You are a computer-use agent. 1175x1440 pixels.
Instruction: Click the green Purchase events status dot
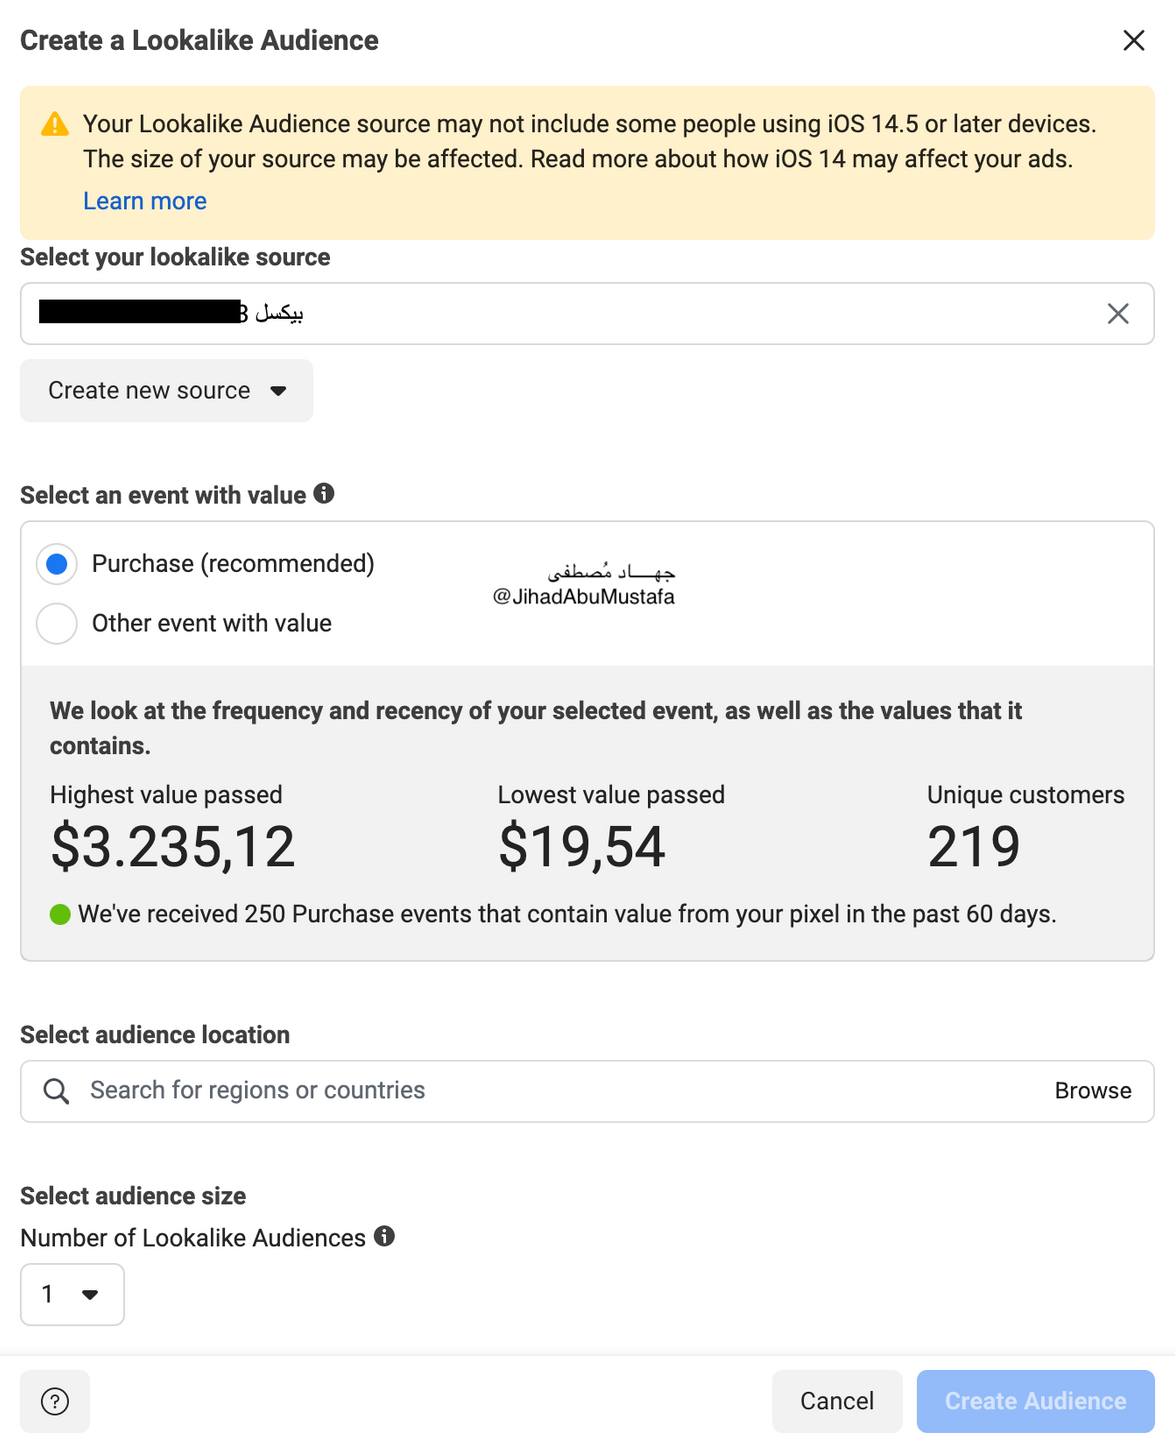60,914
